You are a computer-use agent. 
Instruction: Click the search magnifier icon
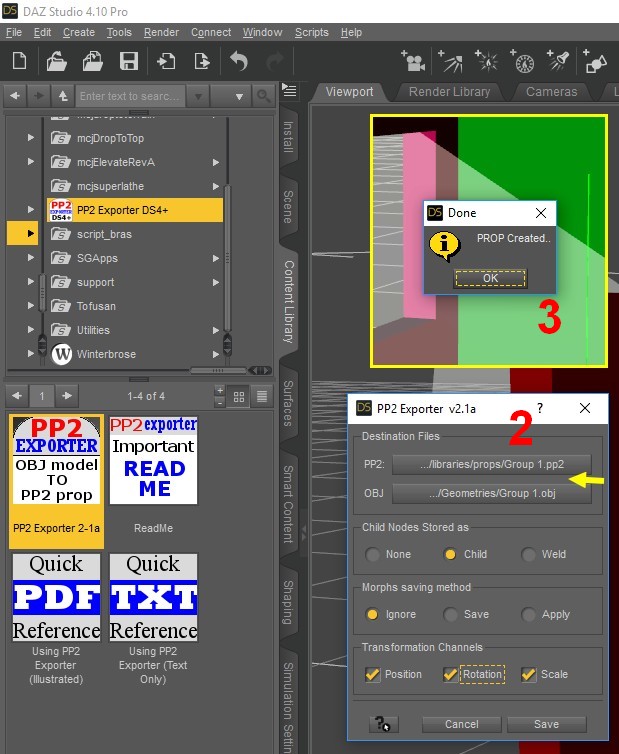pos(263,96)
